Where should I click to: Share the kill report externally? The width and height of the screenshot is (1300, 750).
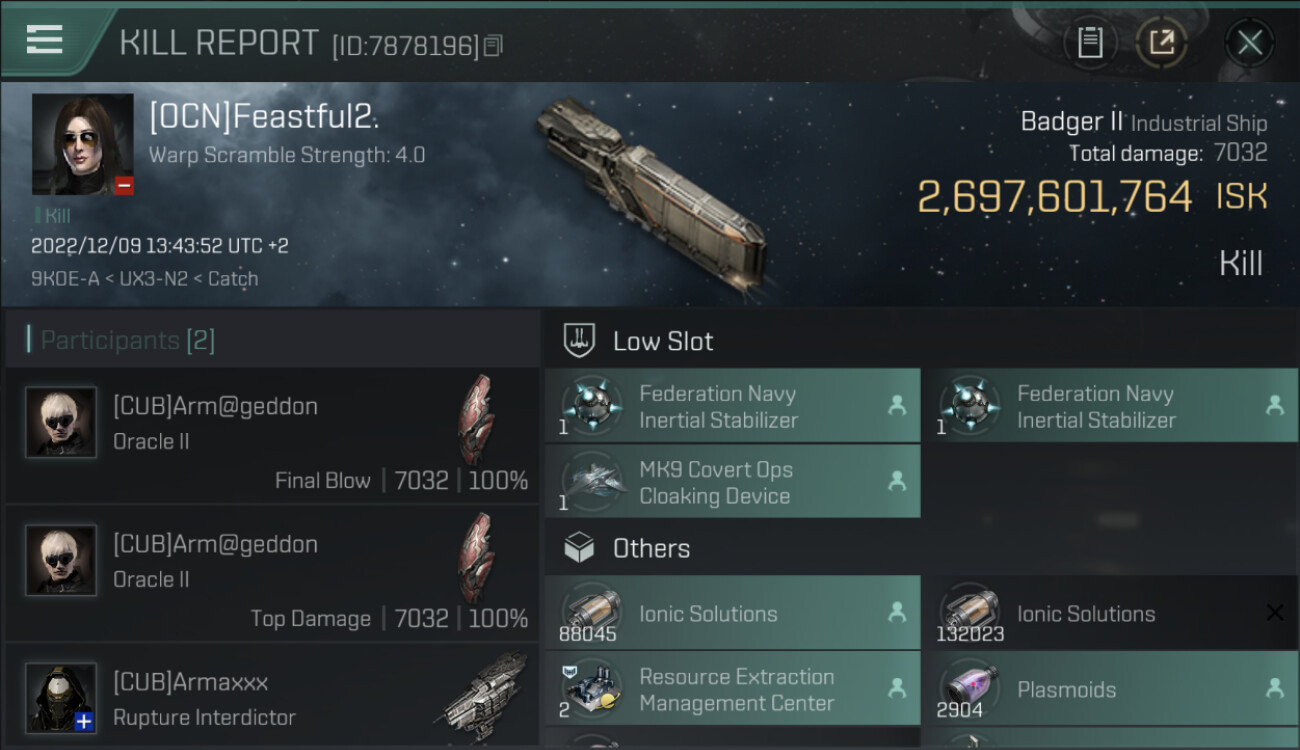pos(1161,43)
